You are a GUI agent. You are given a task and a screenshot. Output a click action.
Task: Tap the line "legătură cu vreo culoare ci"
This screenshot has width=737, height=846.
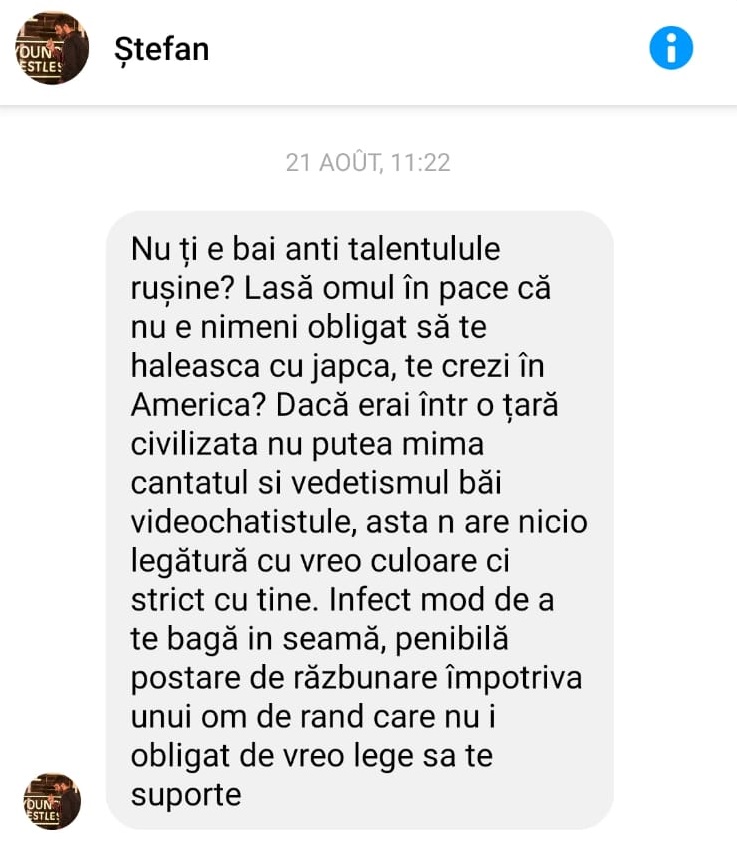coord(320,561)
